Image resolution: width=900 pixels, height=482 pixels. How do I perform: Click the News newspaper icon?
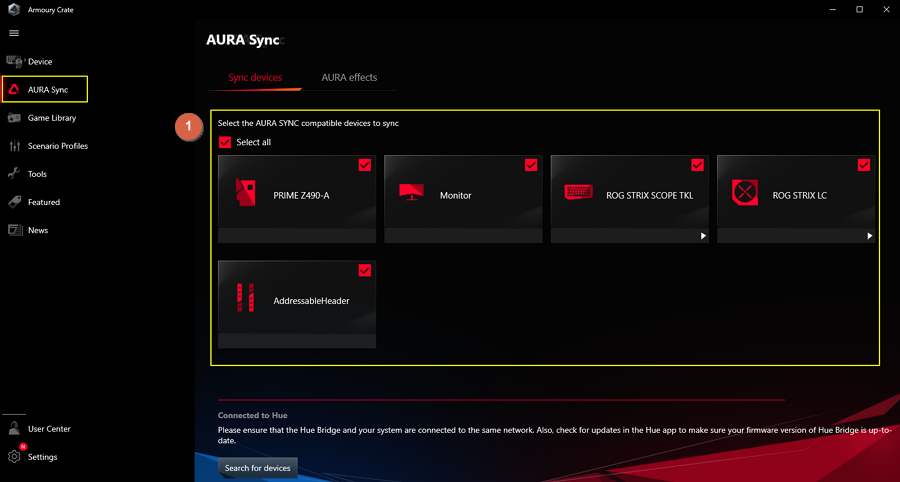point(14,230)
